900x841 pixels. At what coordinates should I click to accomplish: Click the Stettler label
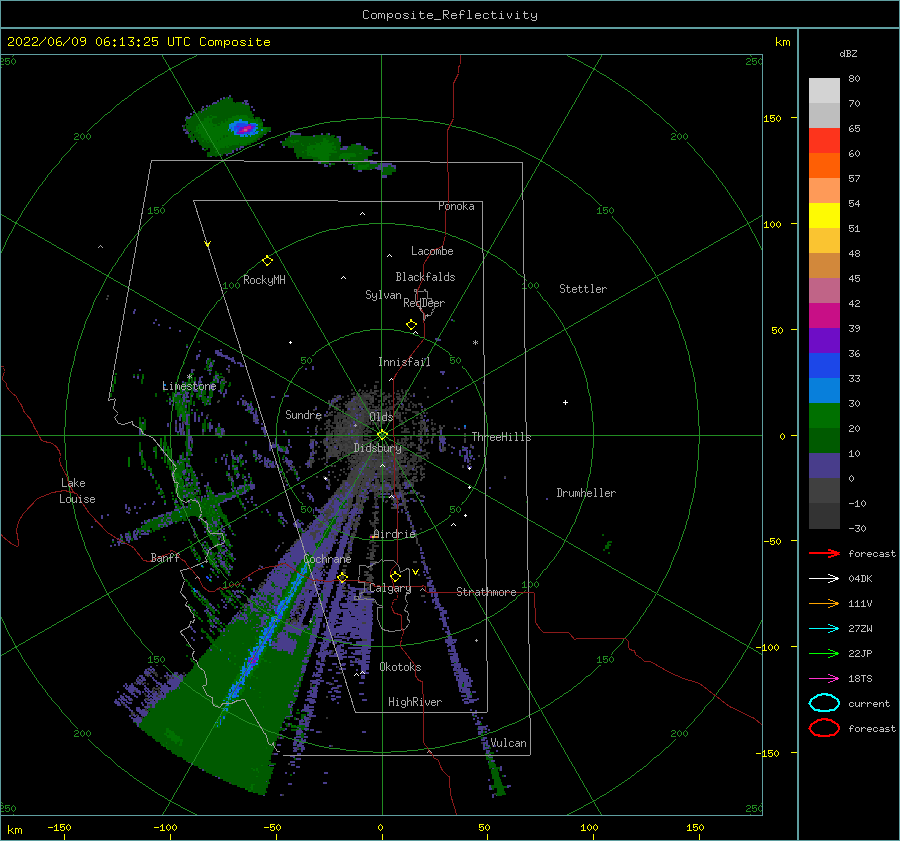pyautogui.click(x=583, y=289)
